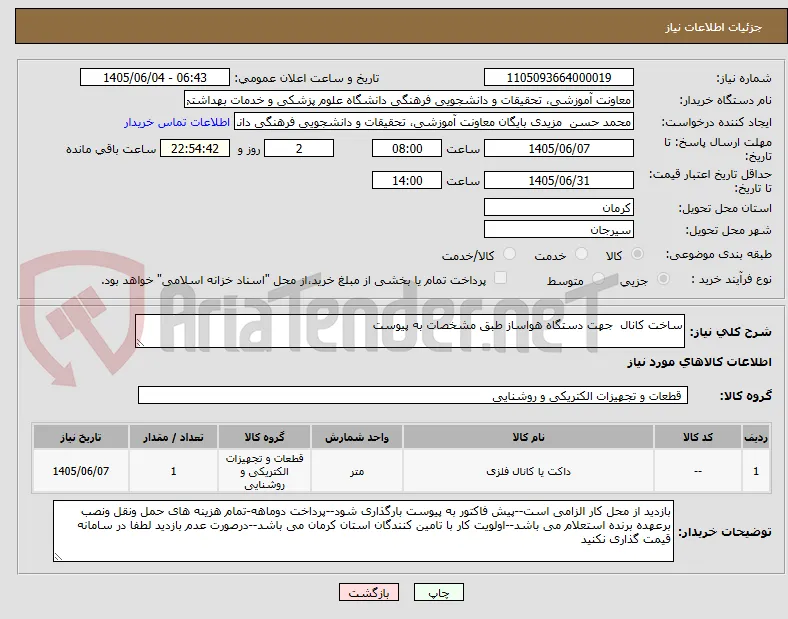Click the نام کالا column header
788x619 pixels.
coord(528,437)
